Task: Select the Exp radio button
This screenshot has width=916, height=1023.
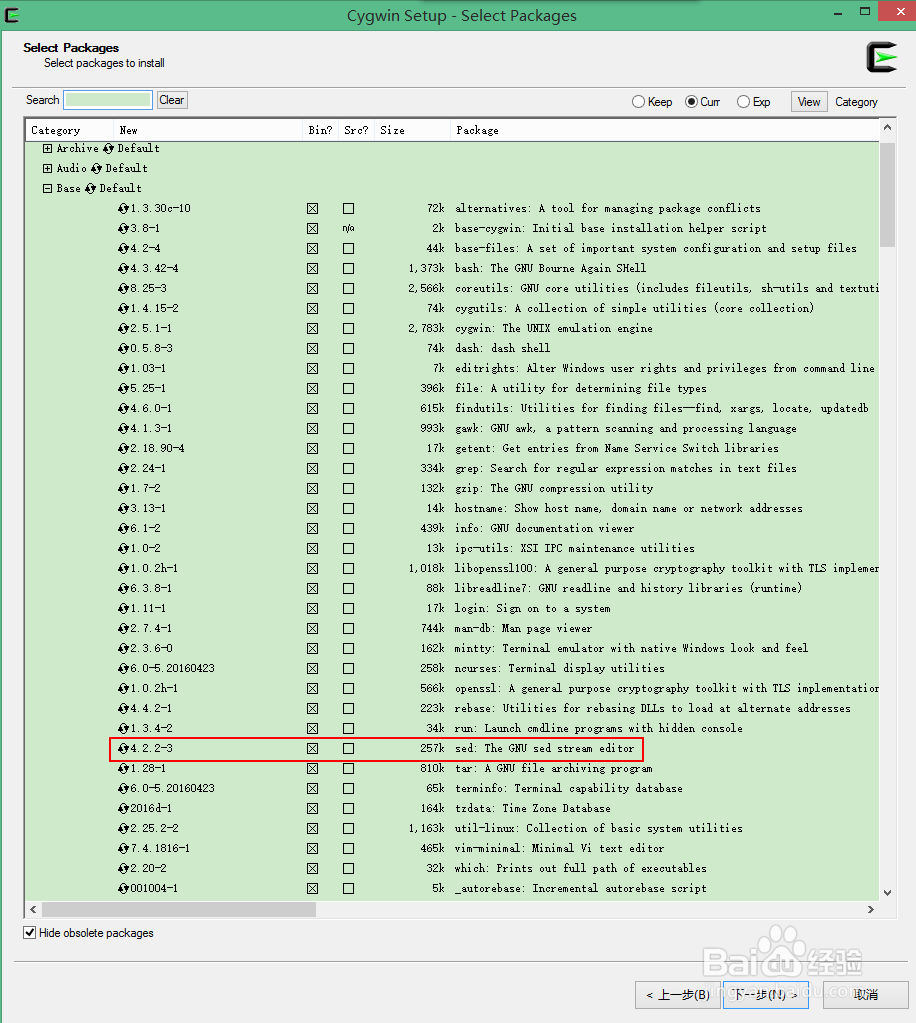Action: click(x=743, y=102)
